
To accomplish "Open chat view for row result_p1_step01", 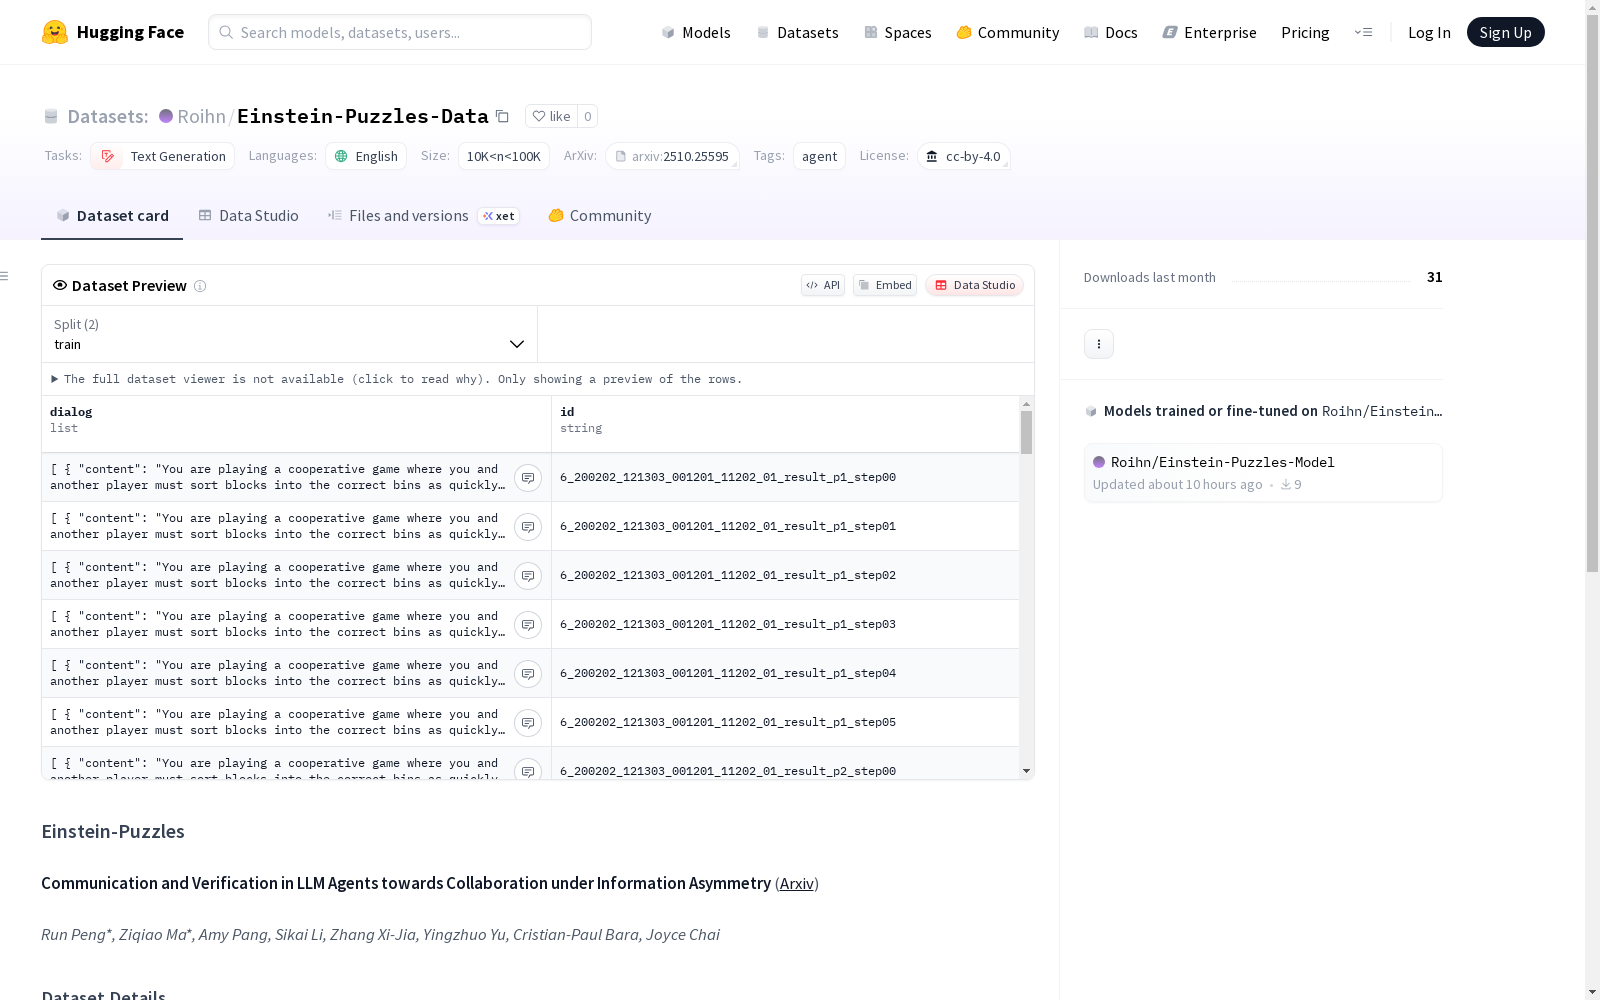I will pos(528,527).
